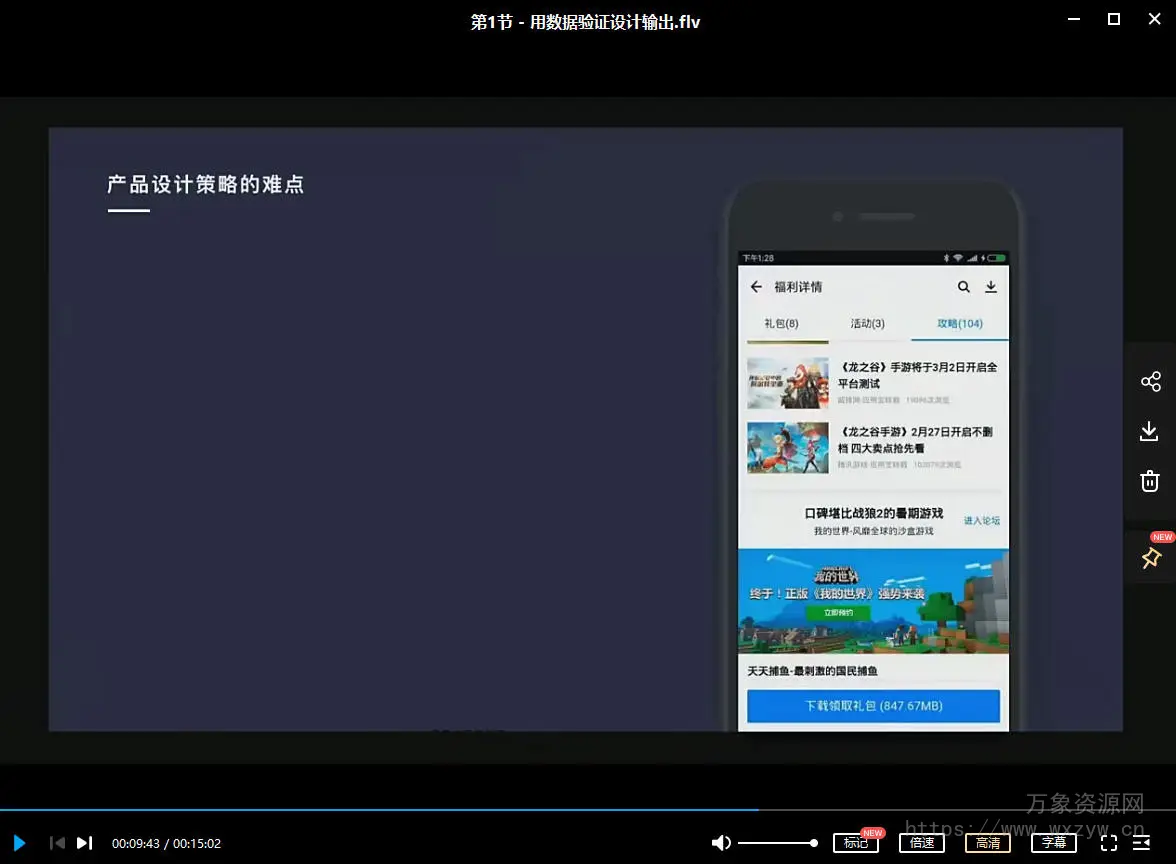Open the playlist panel icon
The height and width of the screenshot is (864, 1176).
point(1141,843)
